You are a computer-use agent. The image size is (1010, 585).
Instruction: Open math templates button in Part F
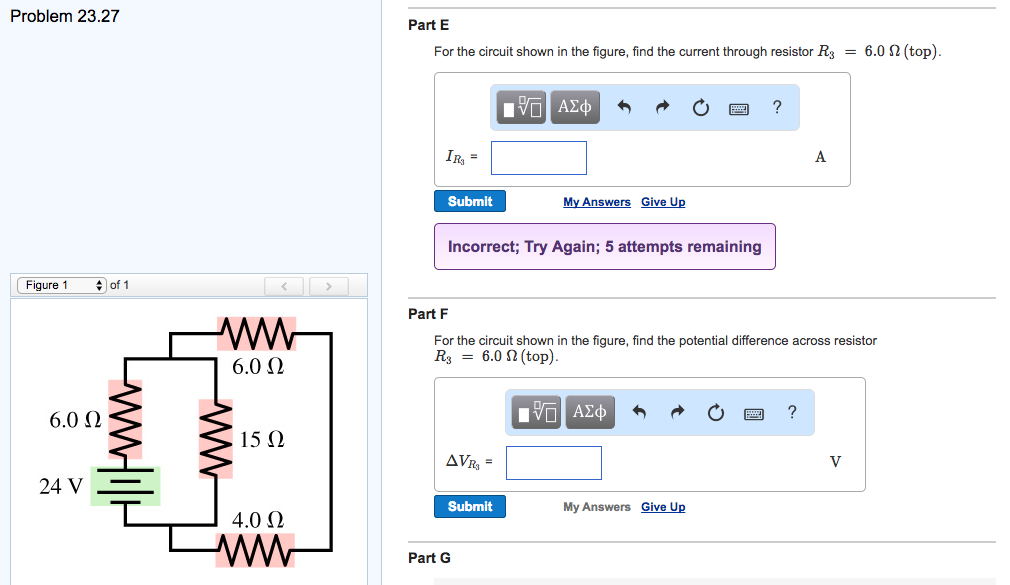click(x=536, y=412)
